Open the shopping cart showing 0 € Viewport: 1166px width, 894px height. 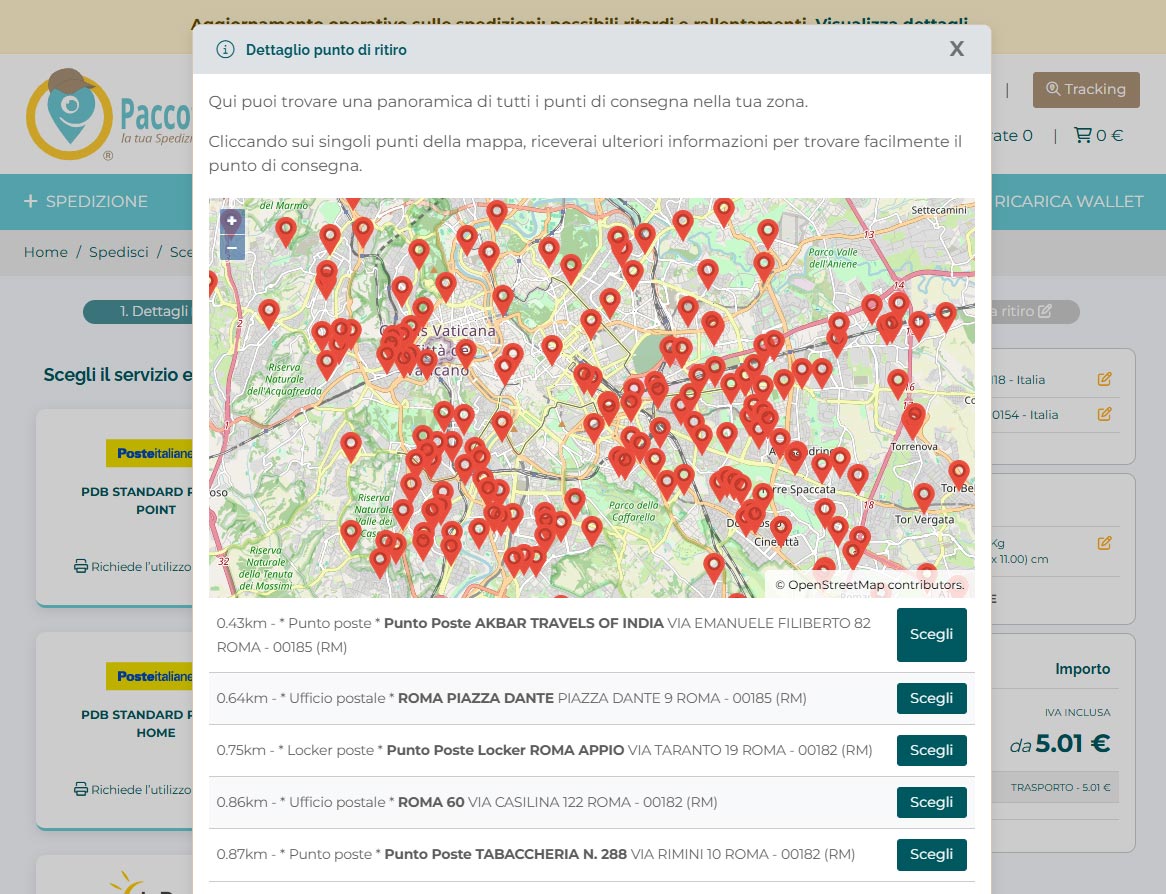(1098, 135)
